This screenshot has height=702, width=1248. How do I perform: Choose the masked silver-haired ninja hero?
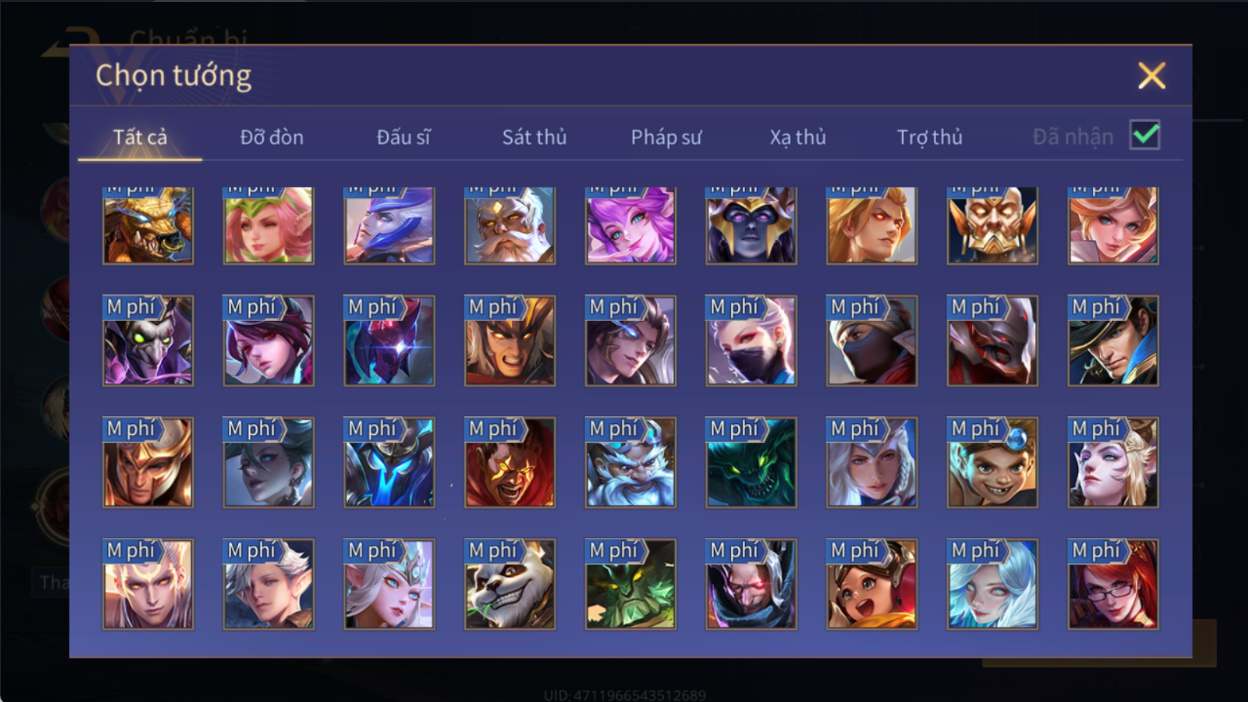click(751, 341)
